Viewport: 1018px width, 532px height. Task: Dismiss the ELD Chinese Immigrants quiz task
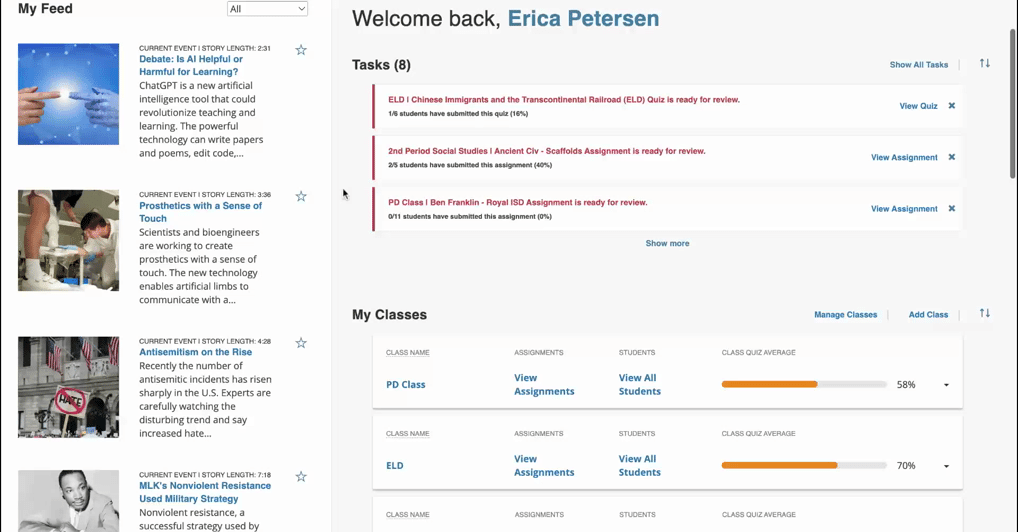(952, 106)
